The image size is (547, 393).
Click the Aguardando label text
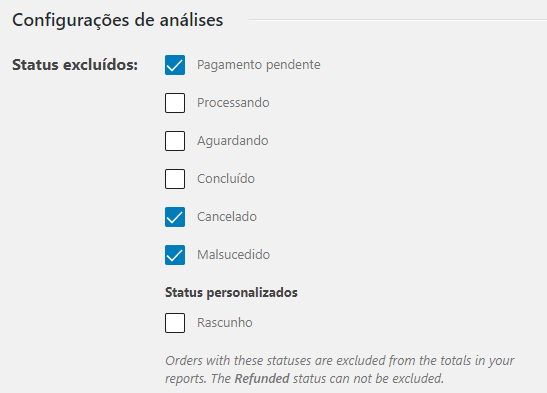(233, 141)
